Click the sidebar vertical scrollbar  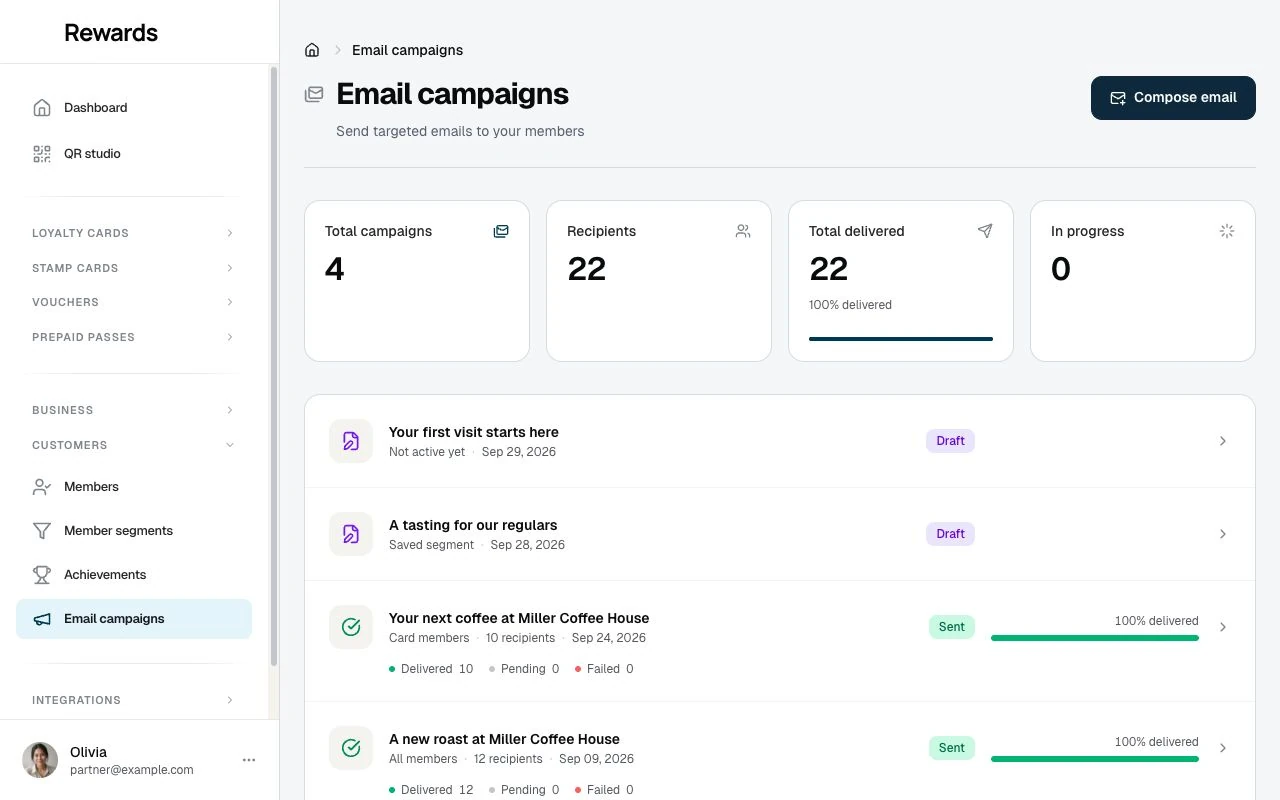pos(274,366)
